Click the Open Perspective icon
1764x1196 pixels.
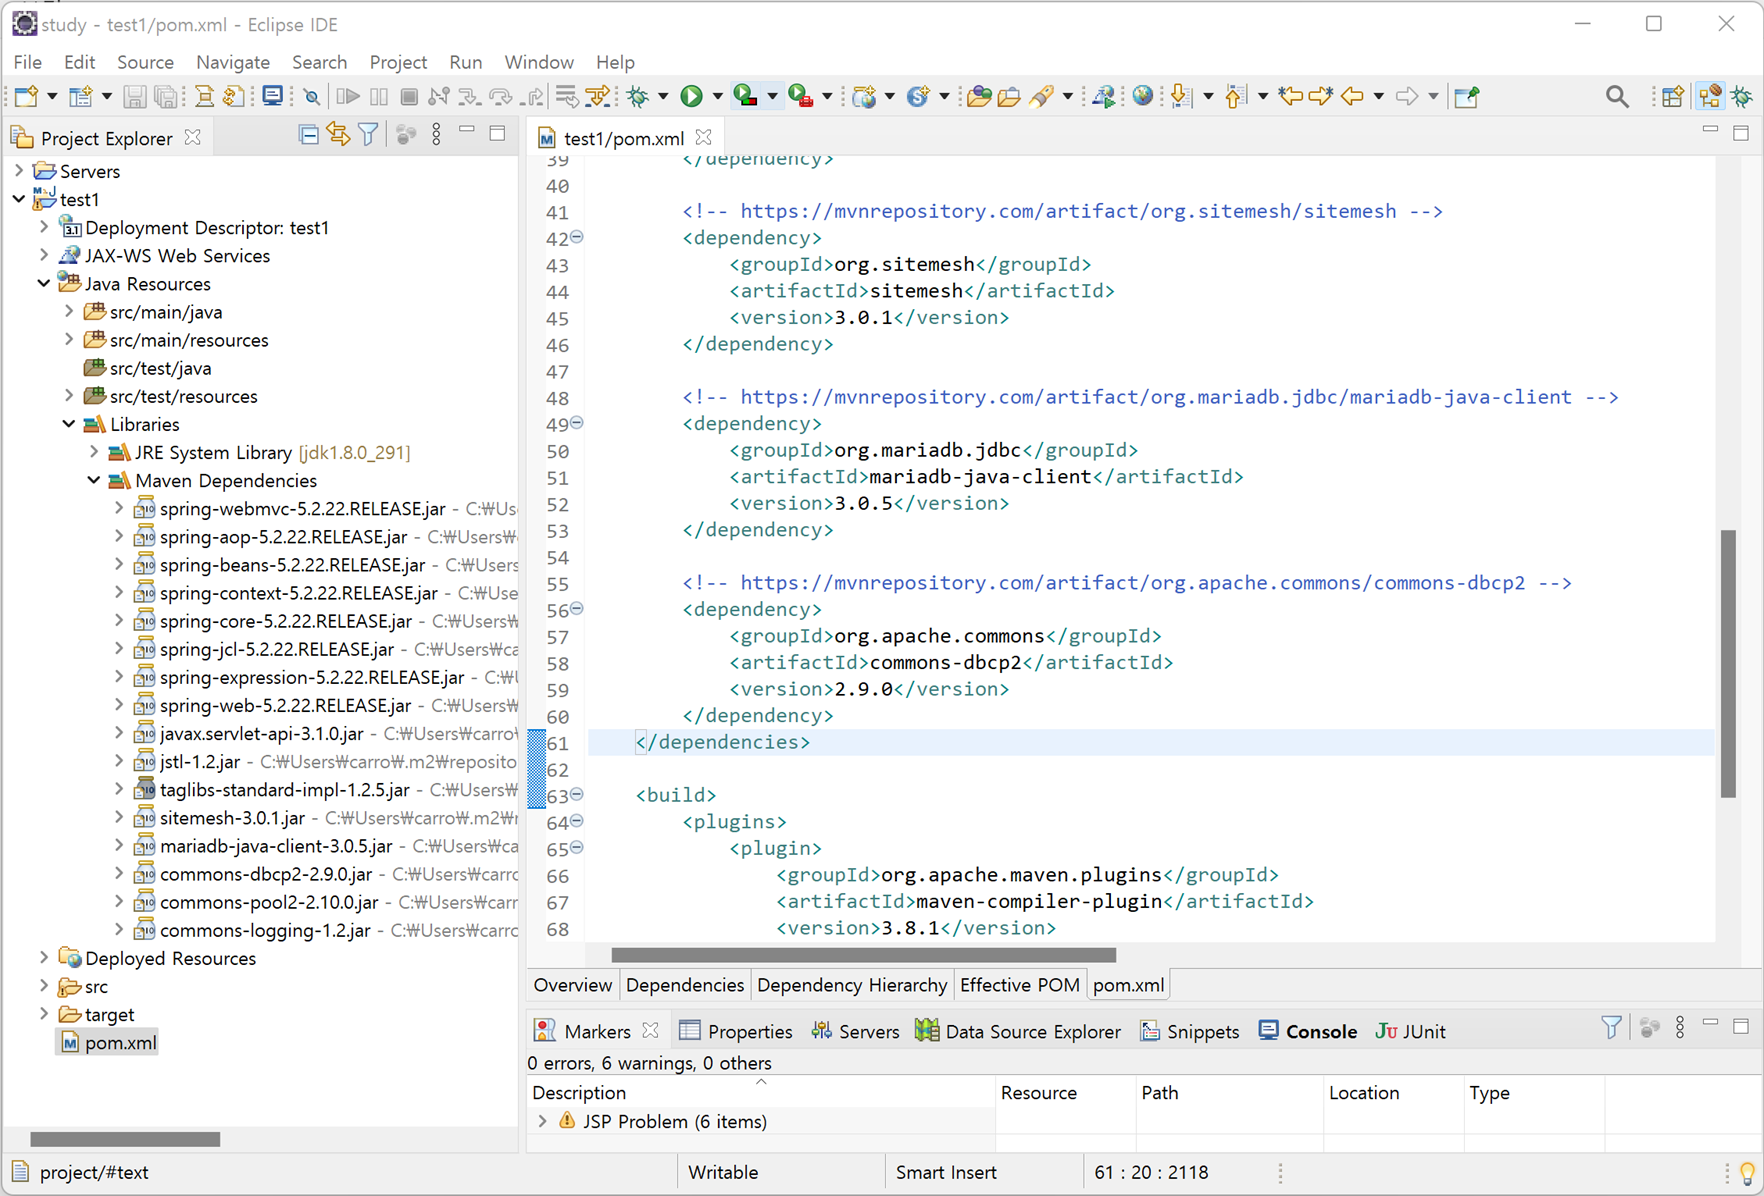1672,97
